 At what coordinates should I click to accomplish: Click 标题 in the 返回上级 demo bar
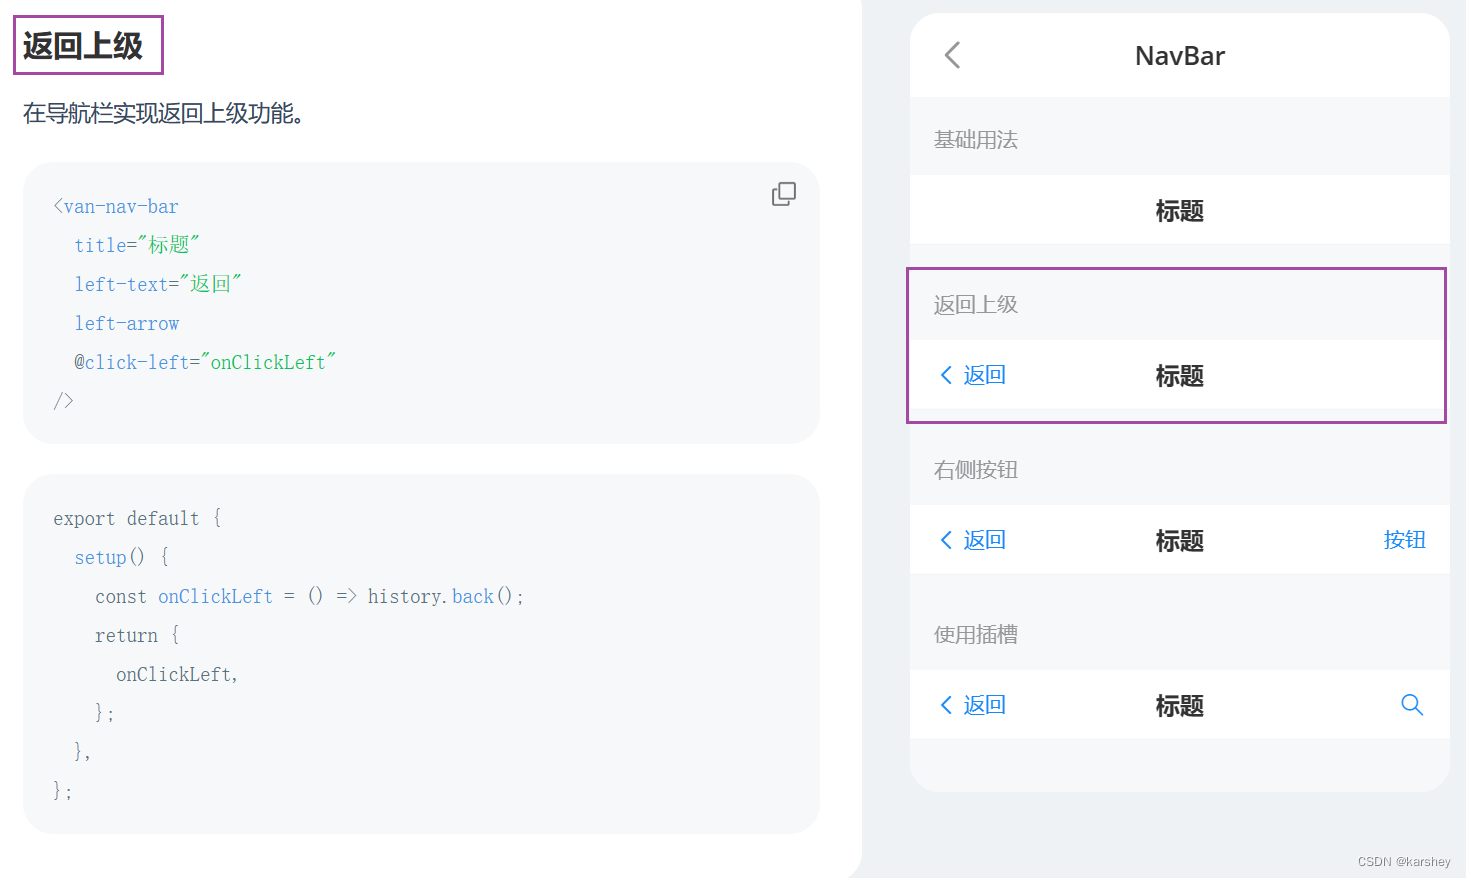click(1180, 376)
